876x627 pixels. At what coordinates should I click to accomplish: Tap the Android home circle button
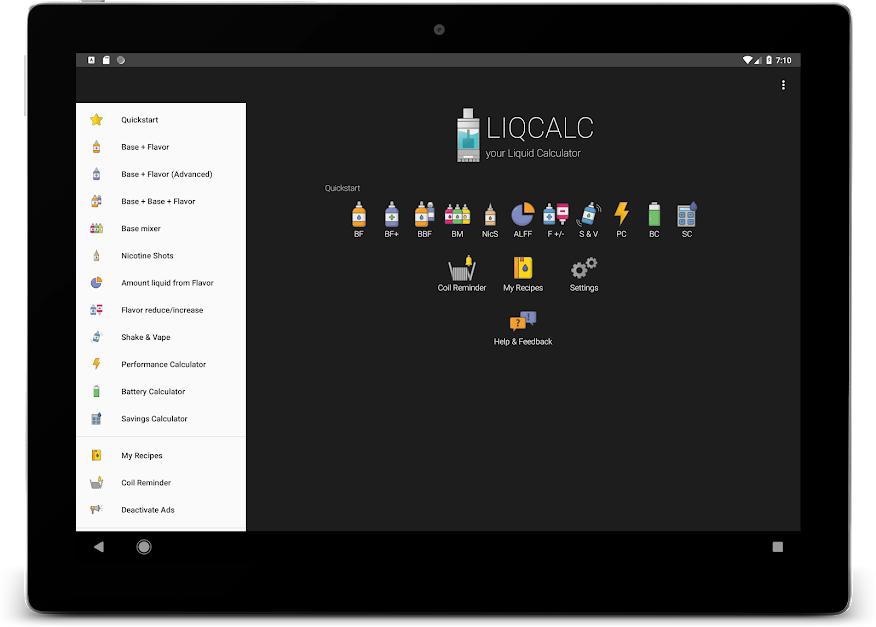point(144,547)
